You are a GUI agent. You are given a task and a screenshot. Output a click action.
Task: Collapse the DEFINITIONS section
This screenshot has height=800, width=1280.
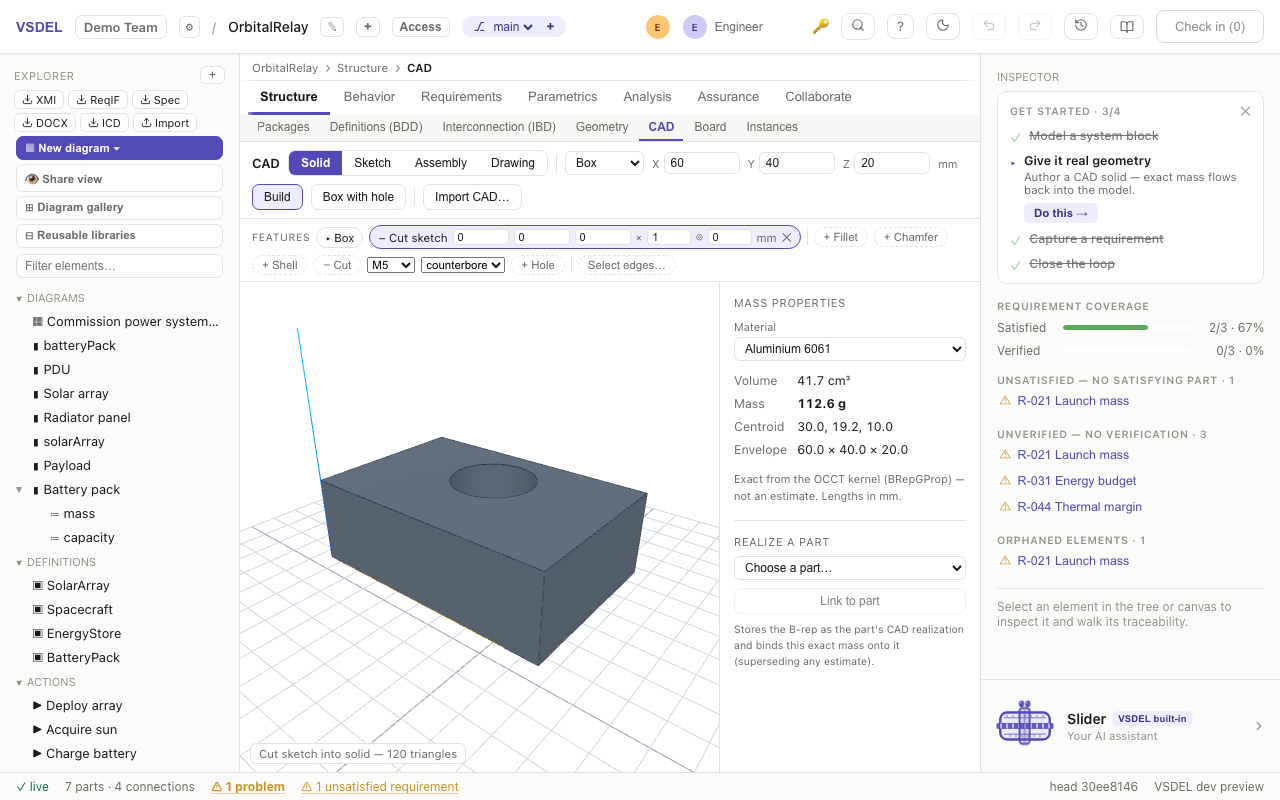(x=19, y=562)
